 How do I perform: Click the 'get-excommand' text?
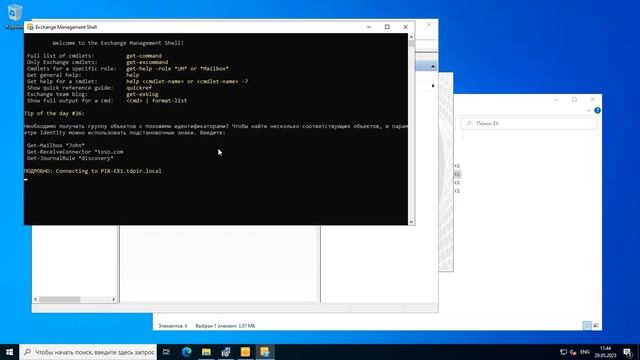[147, 62]
